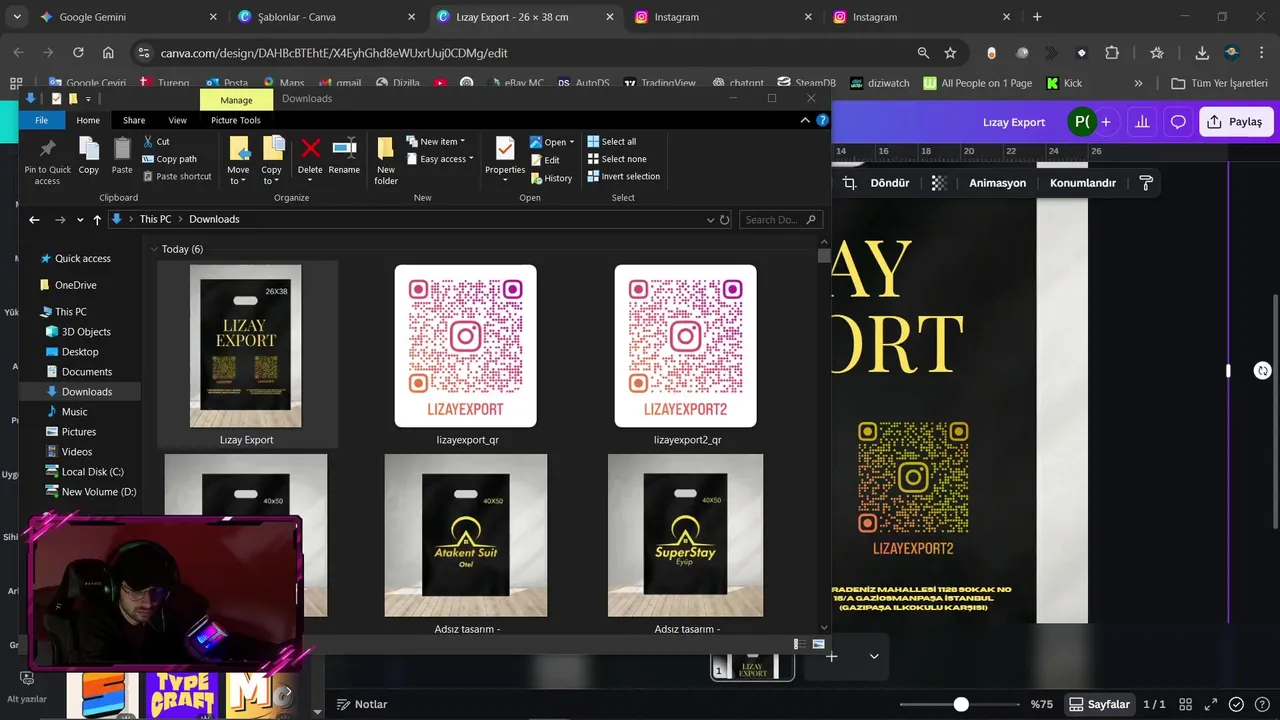Click the Search Downloads box in Explorer
Screen dimensions: 1280x720
[x=781, y=219]
